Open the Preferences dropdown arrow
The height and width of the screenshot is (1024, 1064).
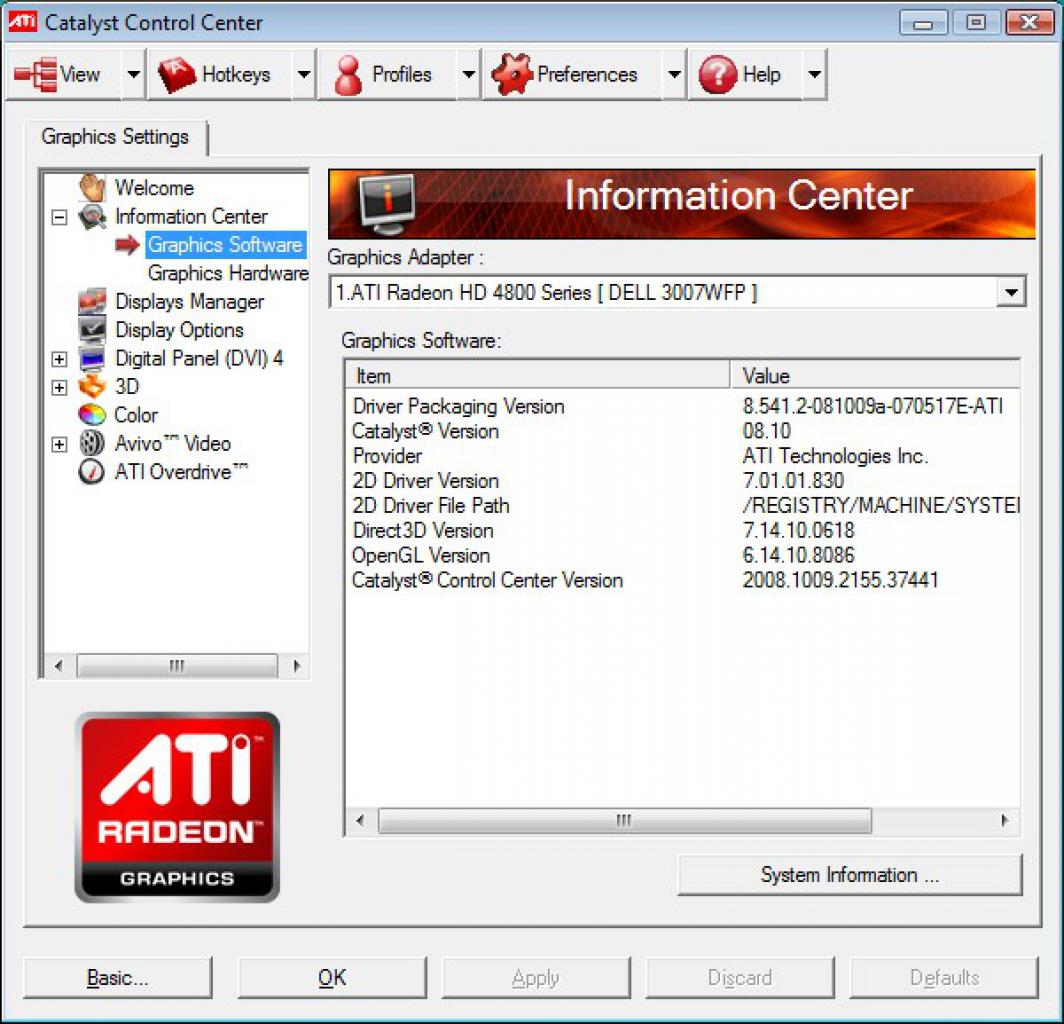point(674,74)
